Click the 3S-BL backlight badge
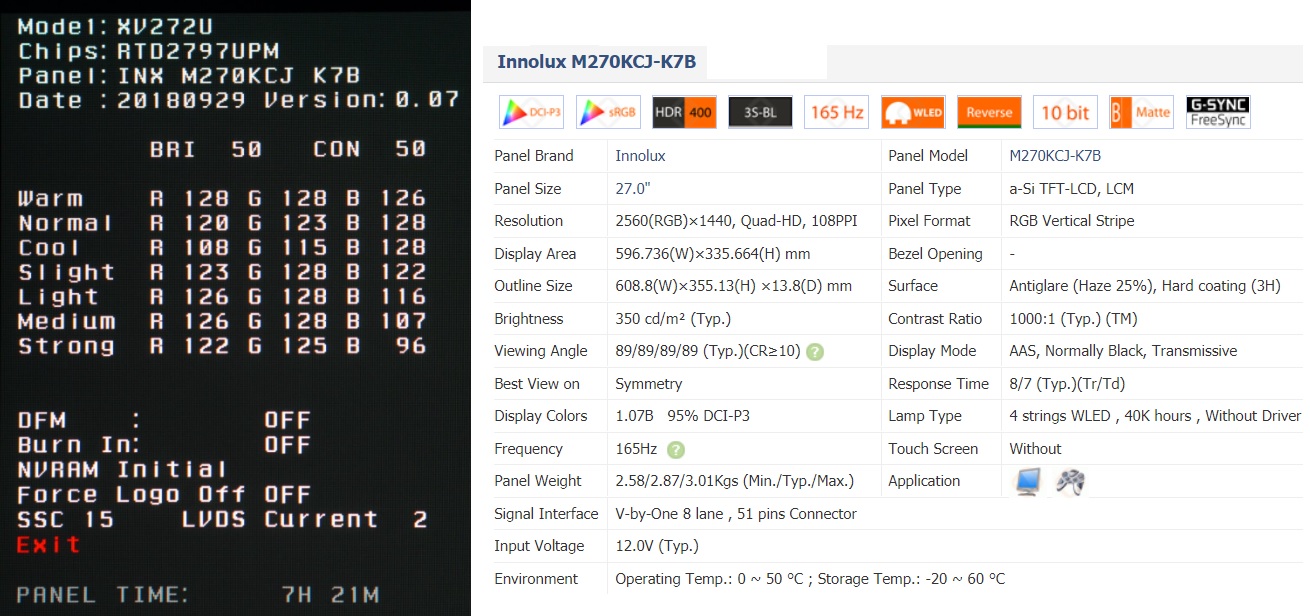This screenshot has height=616, width=1310. (x=760, y=112)
